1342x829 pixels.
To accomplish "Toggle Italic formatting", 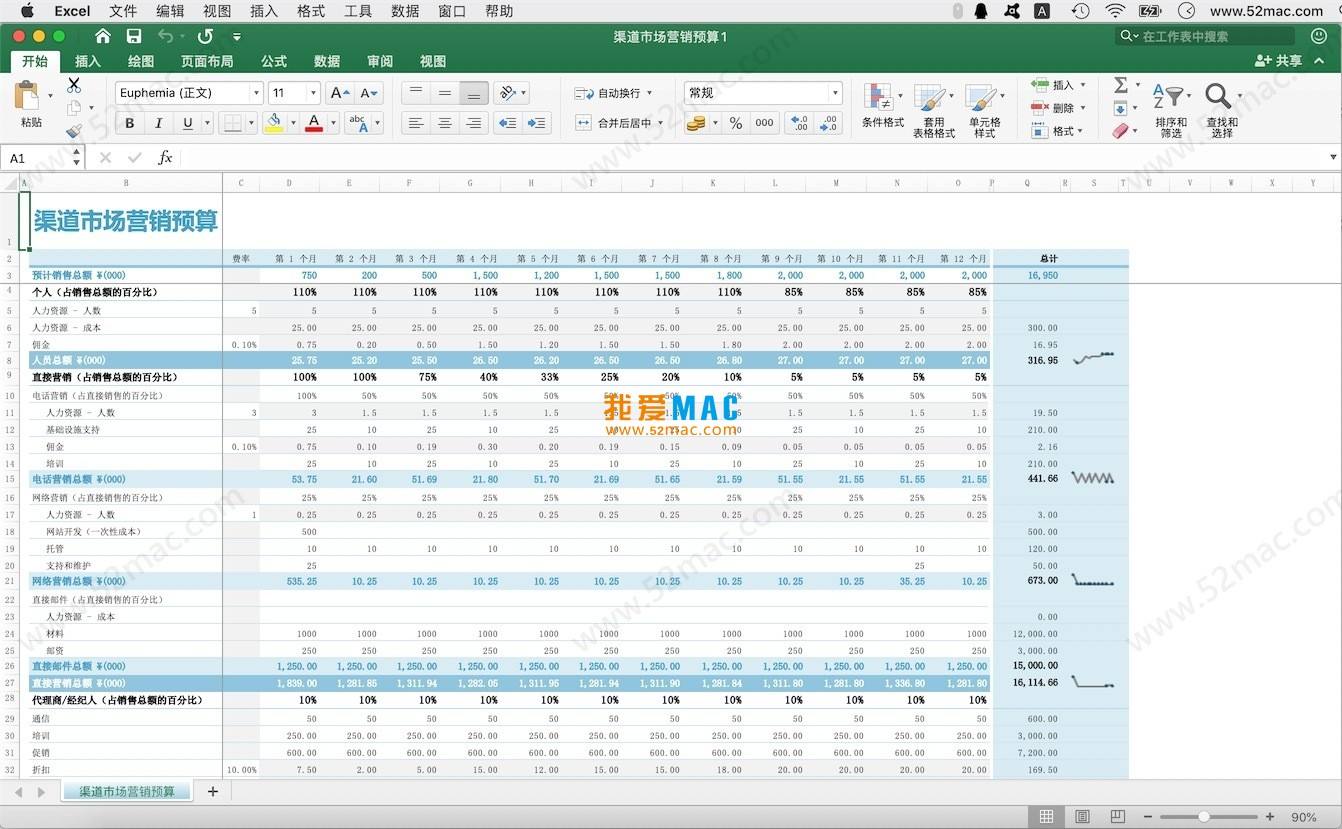I will point(158,123).
